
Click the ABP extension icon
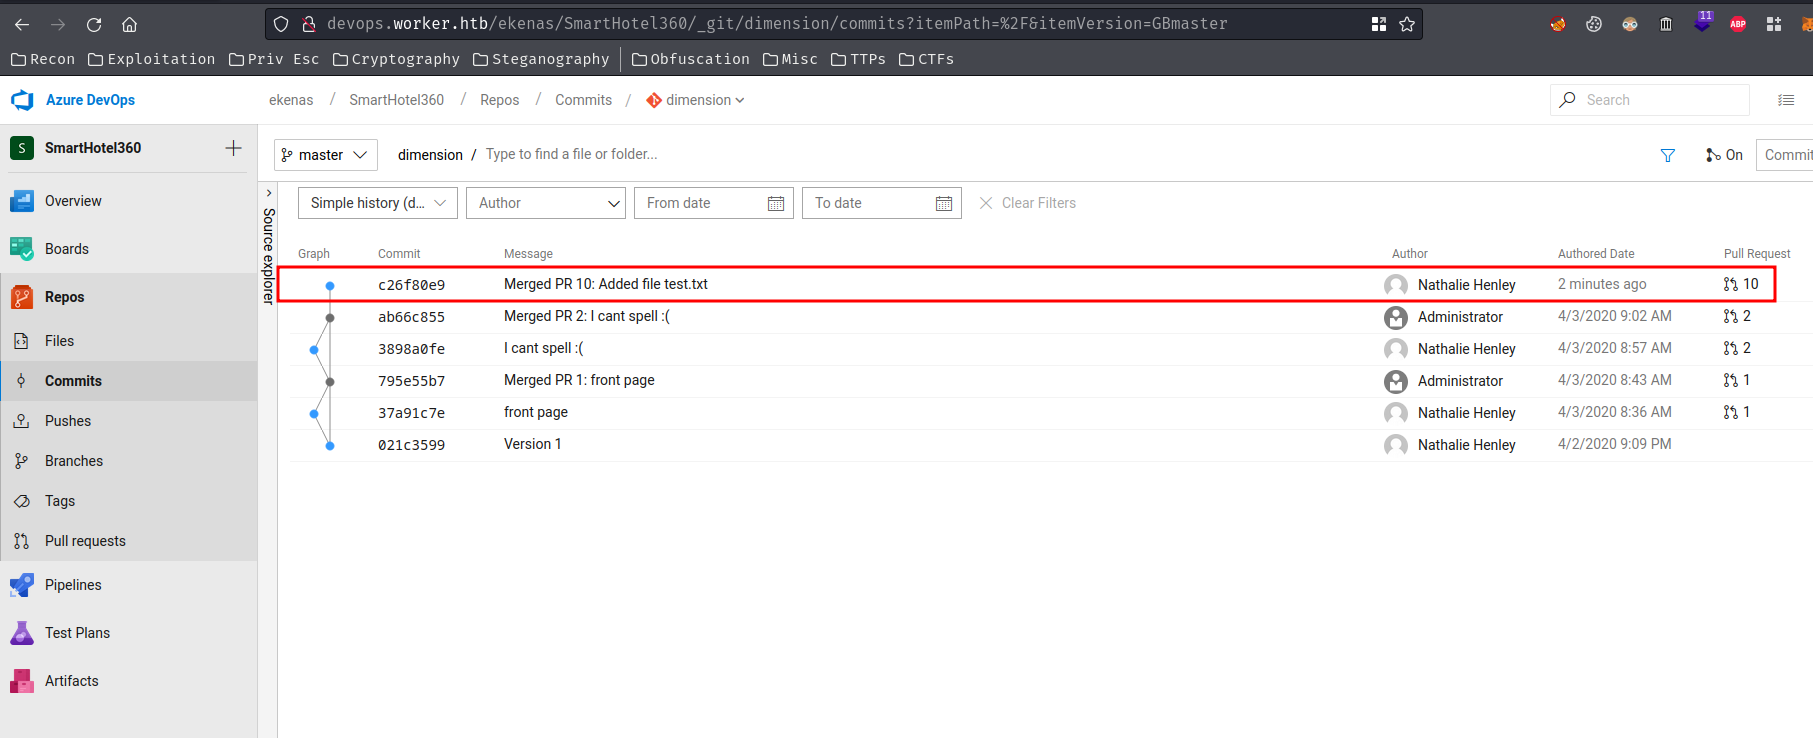(1738, 24)
